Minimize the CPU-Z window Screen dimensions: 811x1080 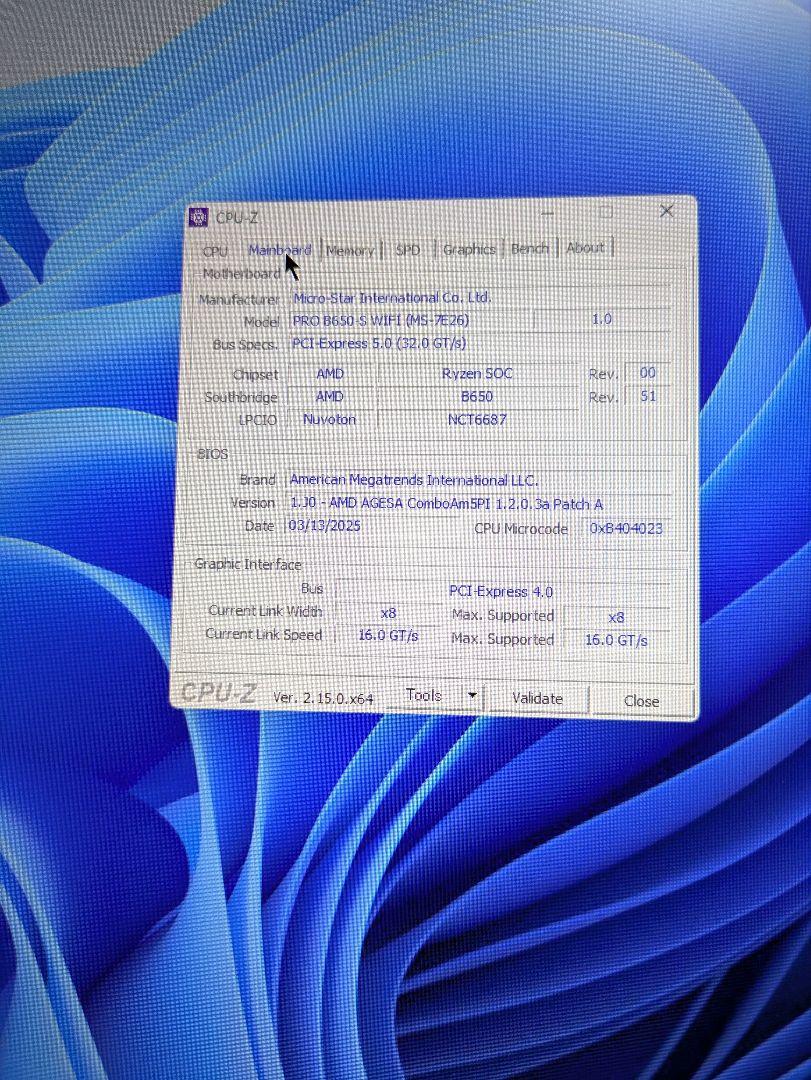[548, 214]
